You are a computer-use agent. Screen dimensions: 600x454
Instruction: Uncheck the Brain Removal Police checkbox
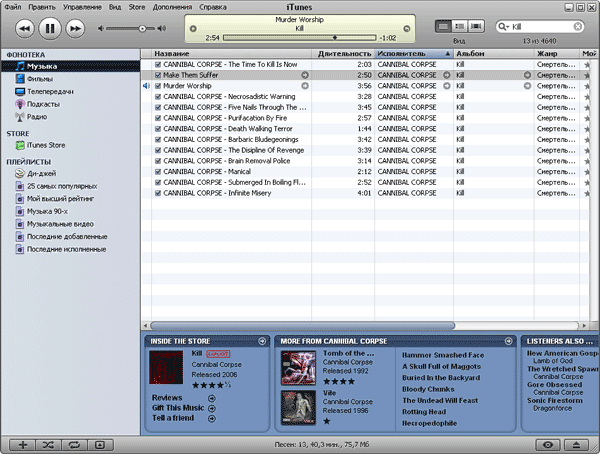158,161
